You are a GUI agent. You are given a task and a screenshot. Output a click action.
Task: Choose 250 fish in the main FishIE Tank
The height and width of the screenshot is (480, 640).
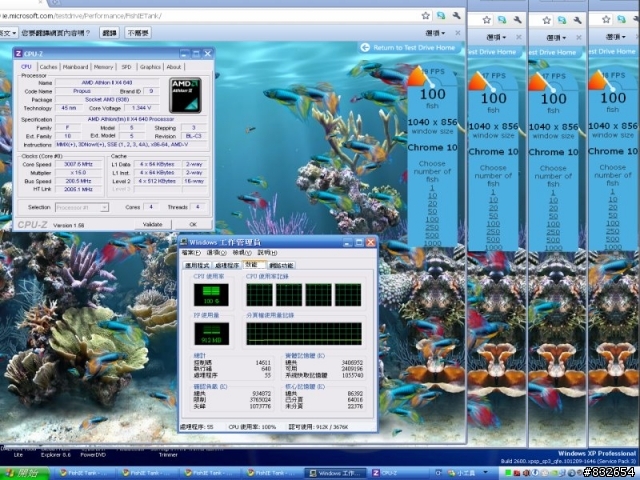pos(432,227)
